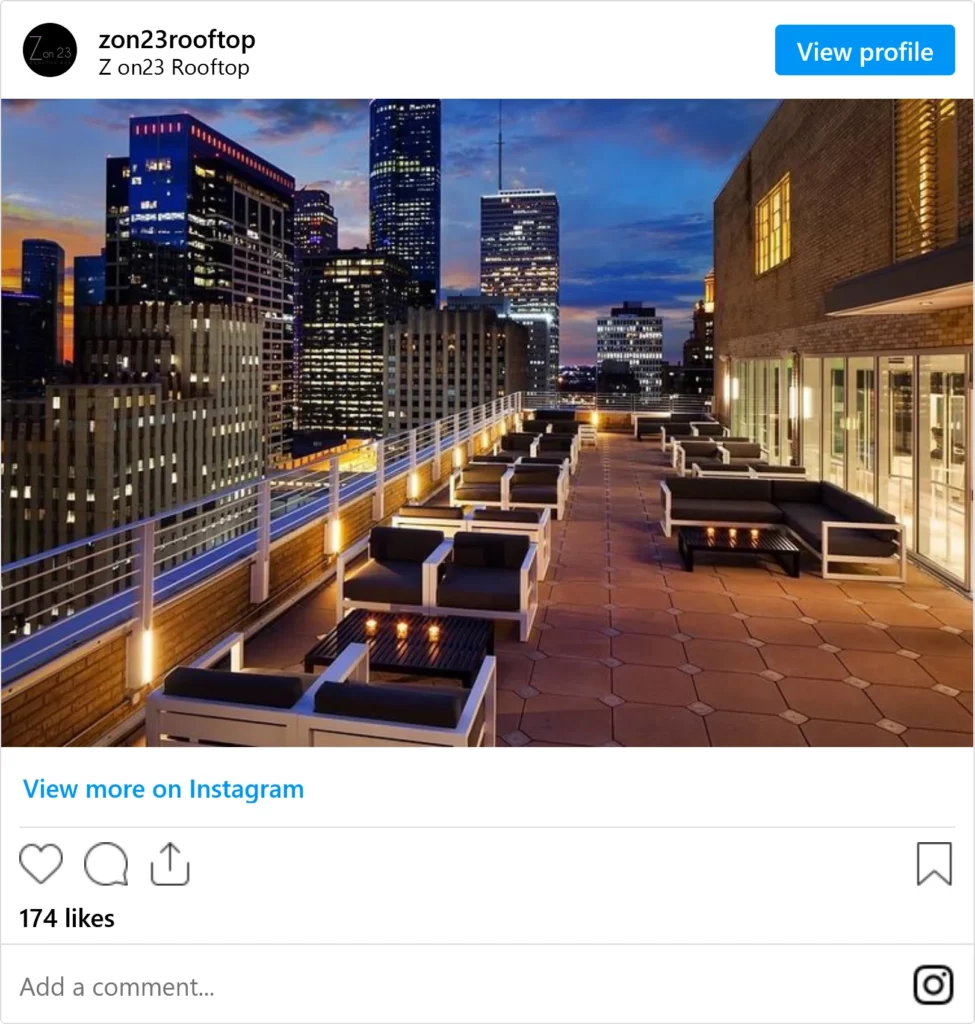This screenshot has height=1024, width=975.
Task: Open comments via the speech bubble icon
Action: pyautogui.click(x=106, y=863)
